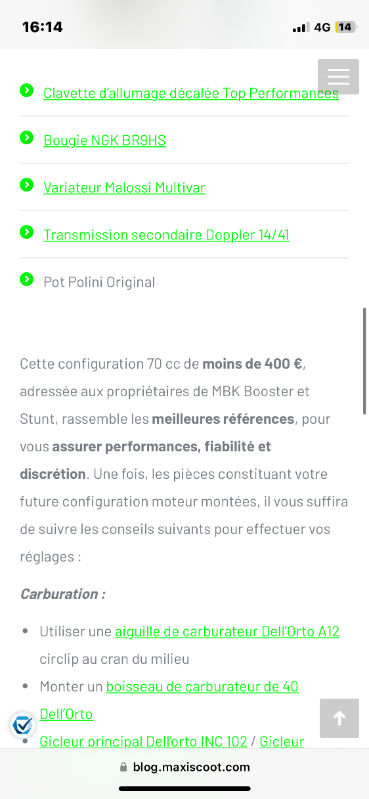Follow boisseau de carburateur de 40 link

click(x=202, y=687)
